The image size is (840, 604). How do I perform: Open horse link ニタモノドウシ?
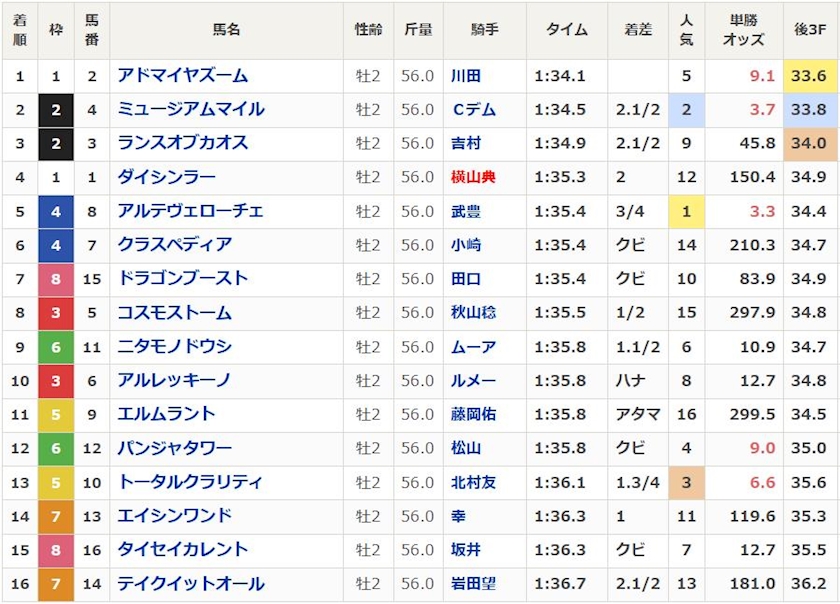point(174,347)
